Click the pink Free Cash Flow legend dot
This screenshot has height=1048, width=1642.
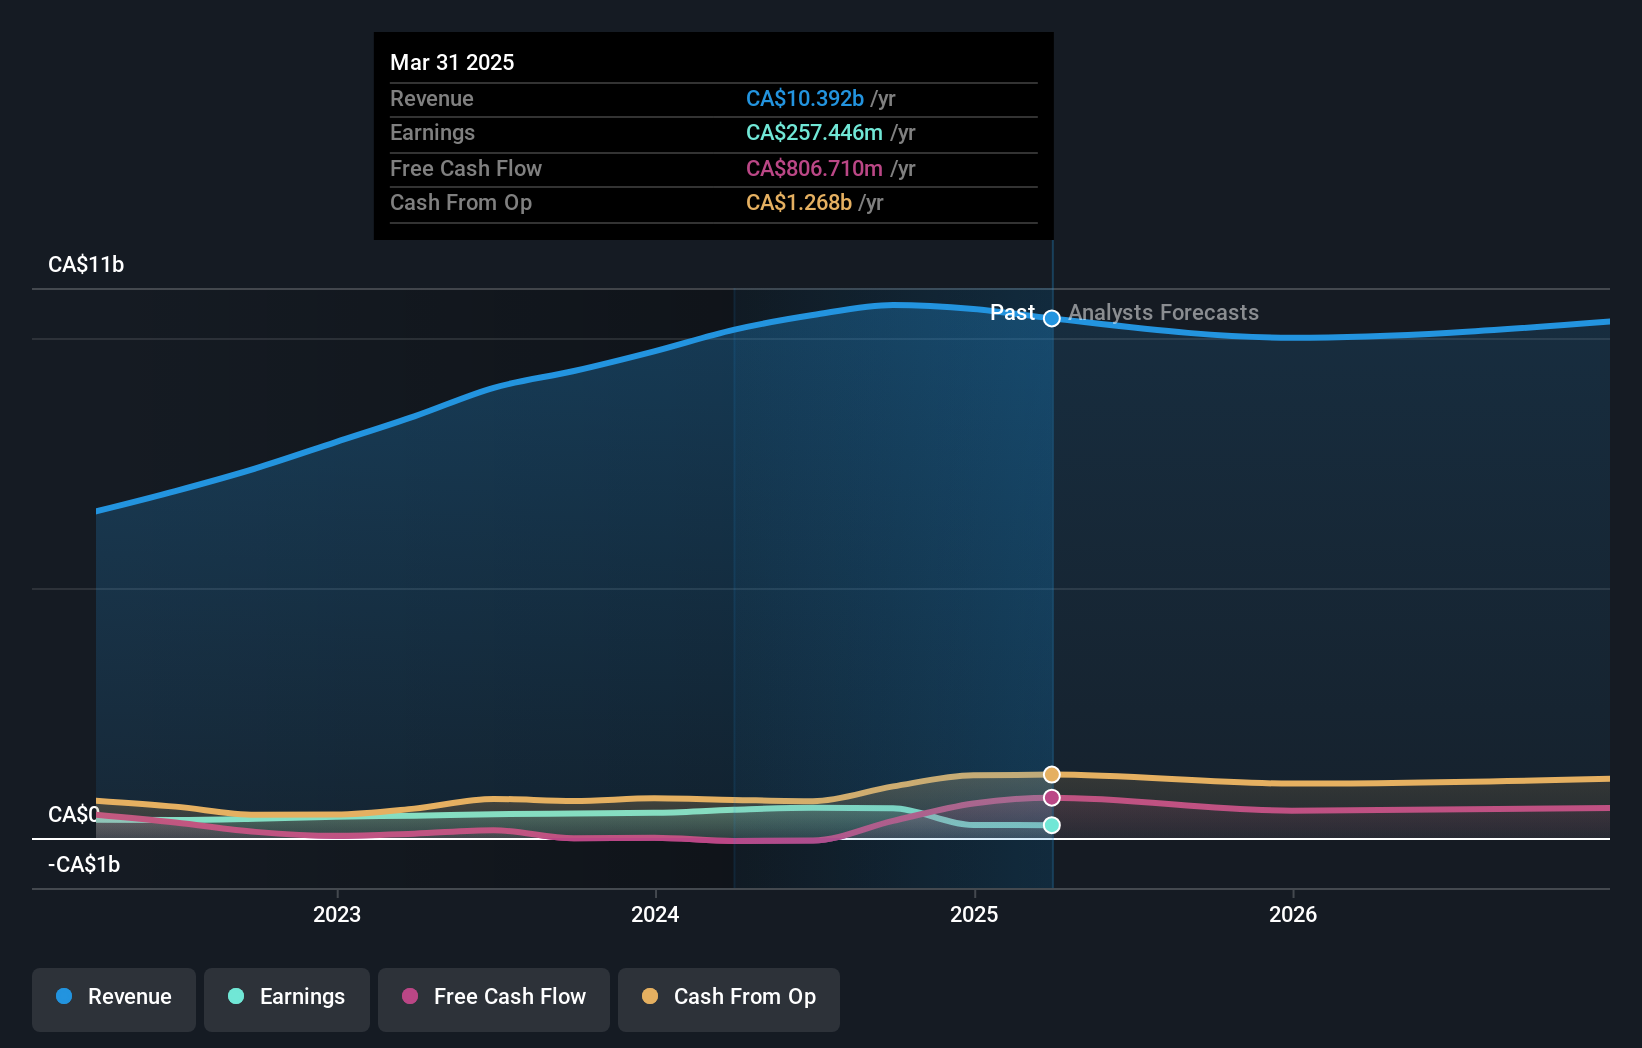[x=410, y=996]
